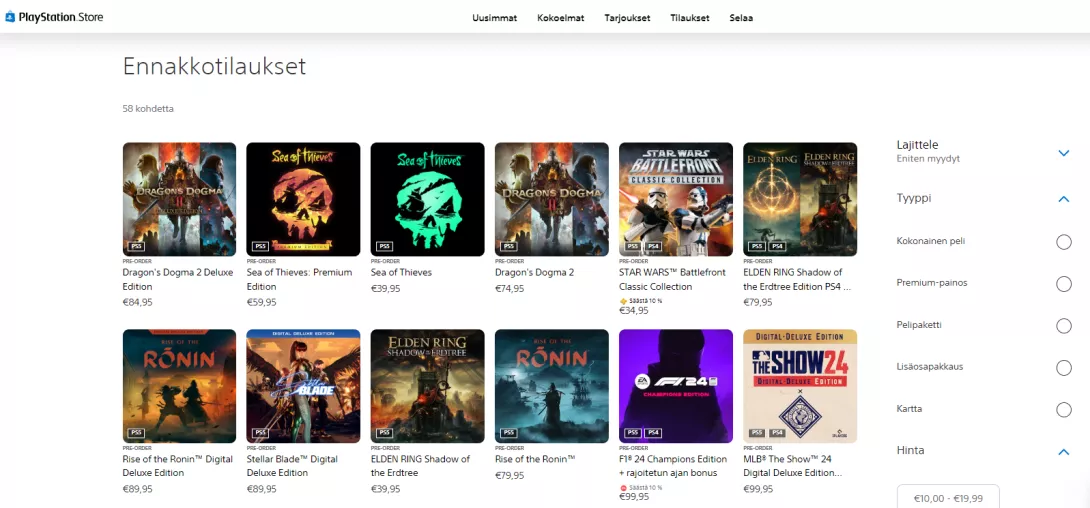This screenshot has height=508, width=1090.
Task: Click the PS5 badge on Sea of Thieves Premium
Action: (261, 247)
